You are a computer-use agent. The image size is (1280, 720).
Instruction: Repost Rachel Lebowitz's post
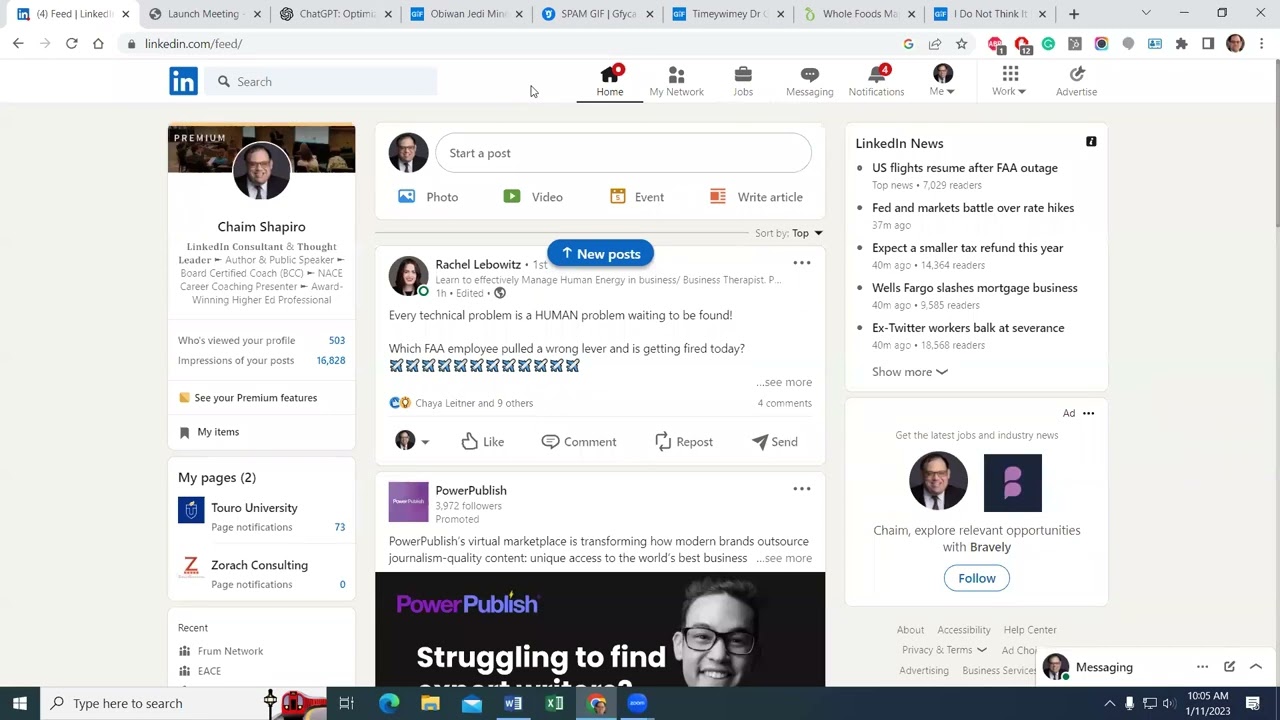(684, 442)
